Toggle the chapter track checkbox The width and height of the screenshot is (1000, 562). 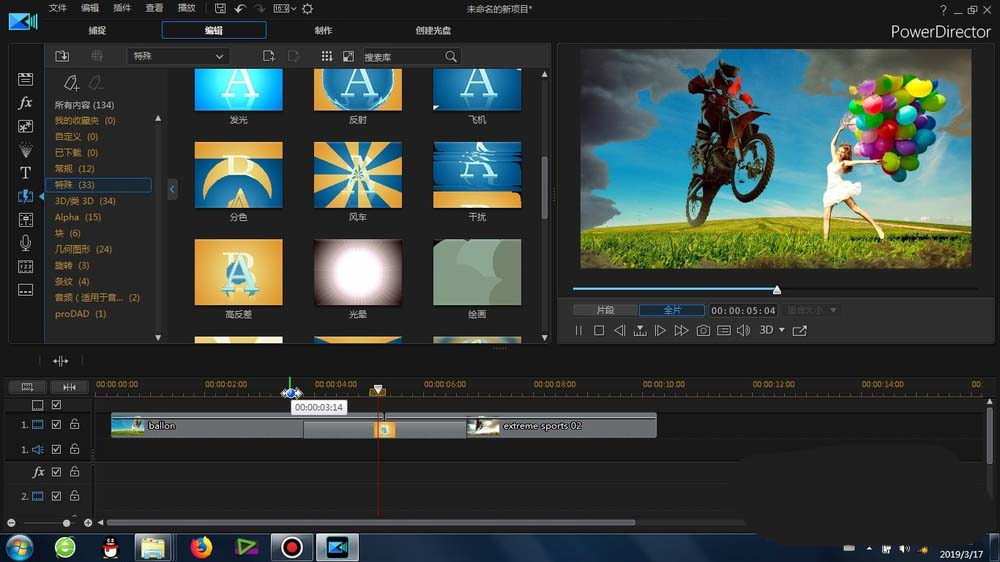[x=56, y=404]
